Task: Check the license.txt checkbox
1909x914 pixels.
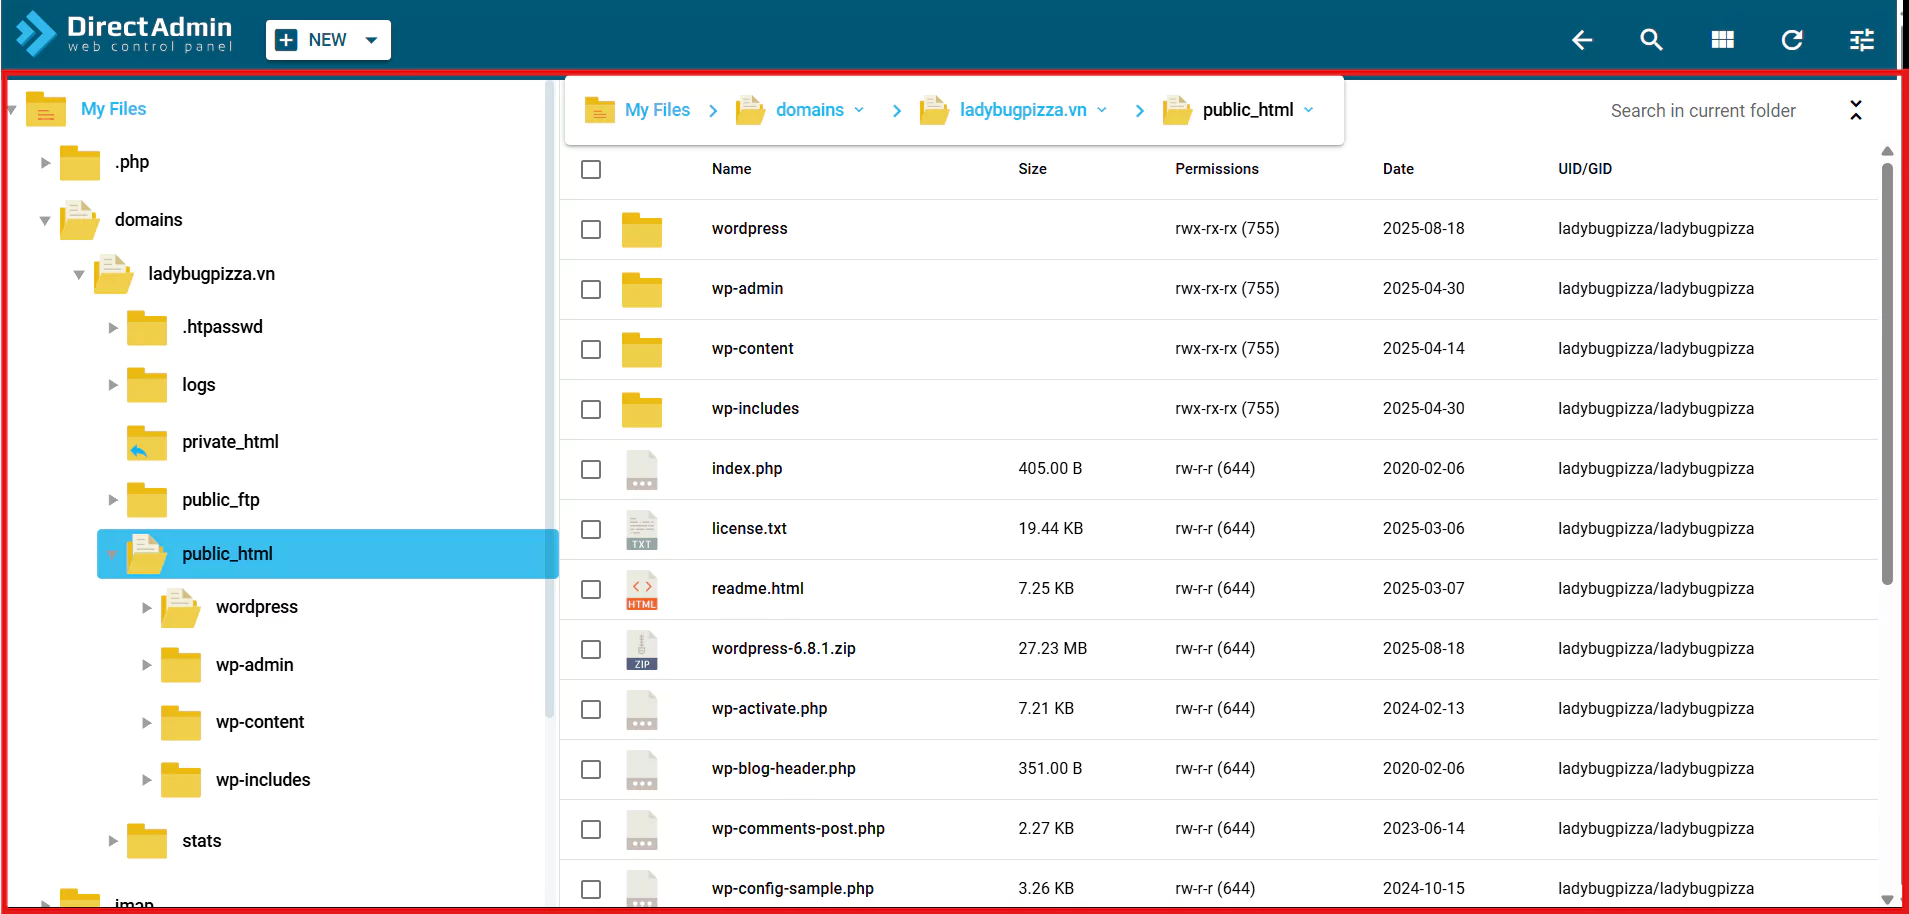Action: click(x=591, y=529)
